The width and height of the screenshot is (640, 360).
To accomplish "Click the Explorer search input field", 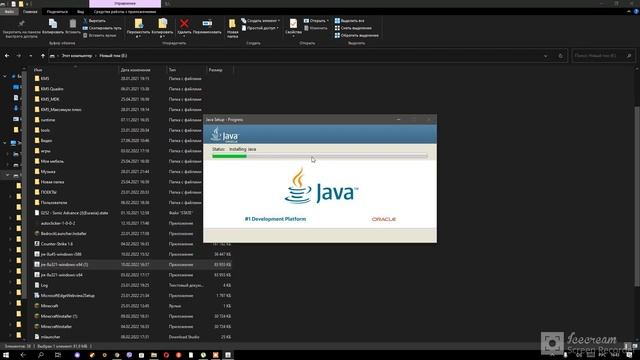I will click(x=603, y=56).
